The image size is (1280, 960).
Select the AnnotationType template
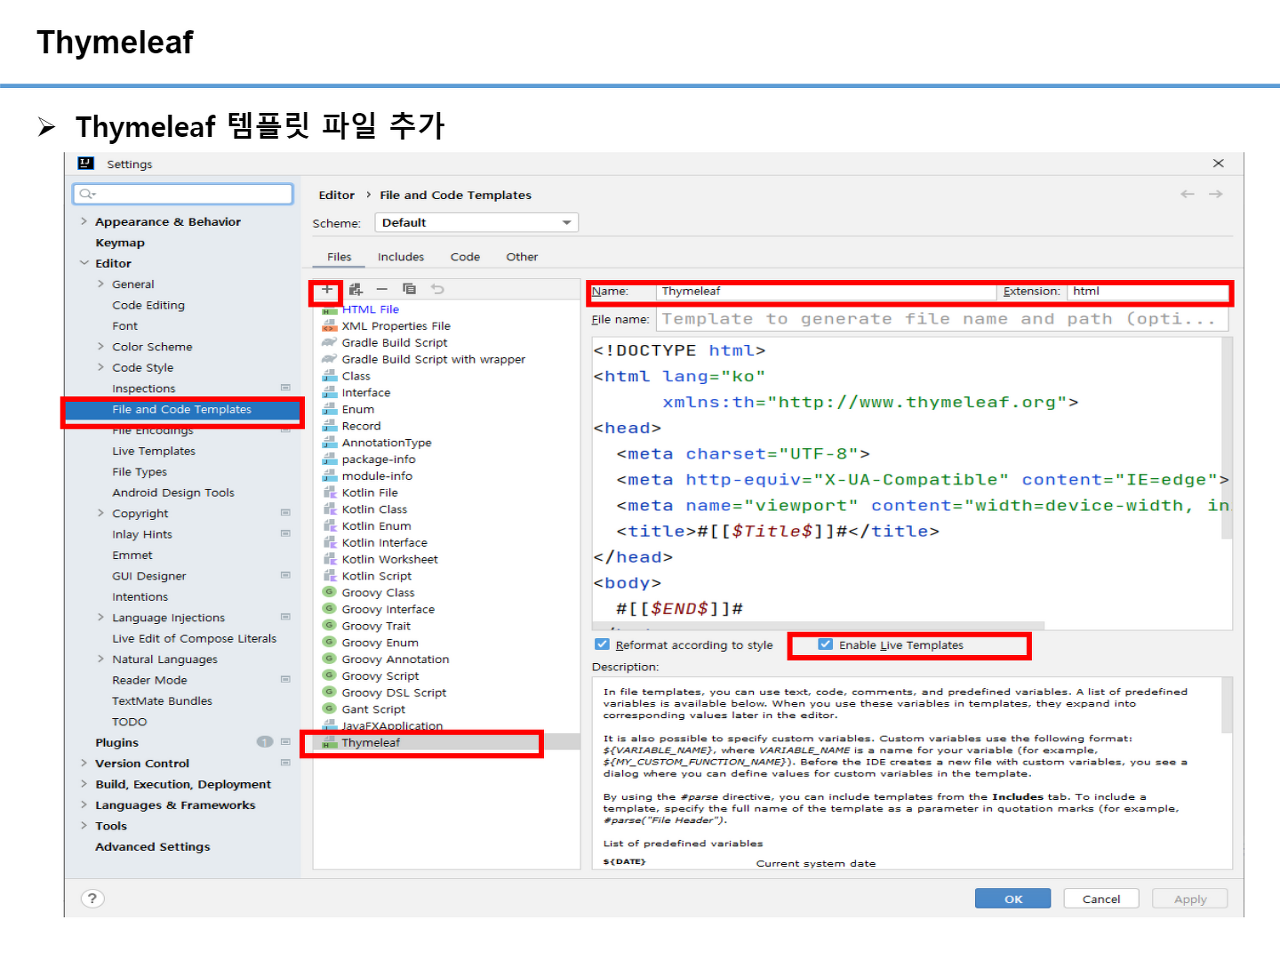click(x=387, y=443)
